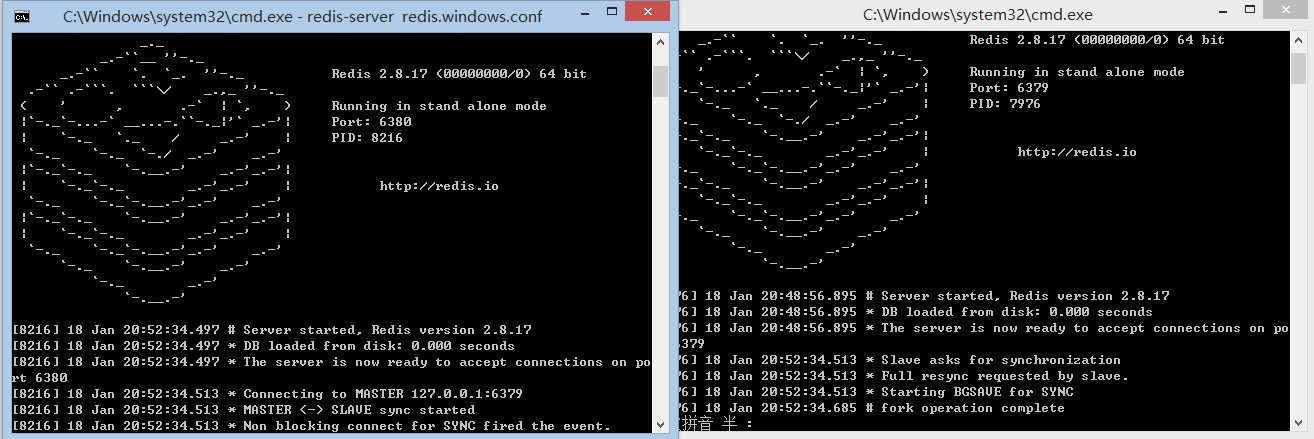The height and width of the screenshot is (439, 1314).
Task: Click the '拼音 半' IME indicator in right window
Action: [x=717, y=425]
